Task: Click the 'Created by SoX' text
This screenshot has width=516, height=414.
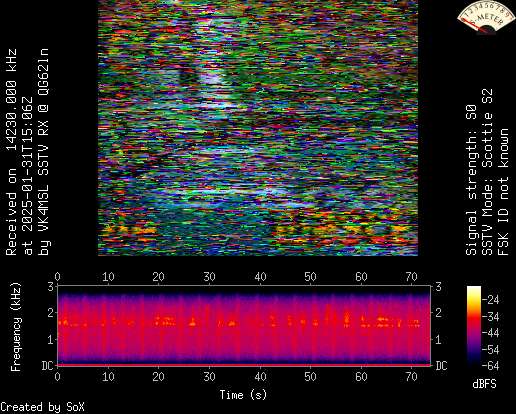Action: pos(42,407)
